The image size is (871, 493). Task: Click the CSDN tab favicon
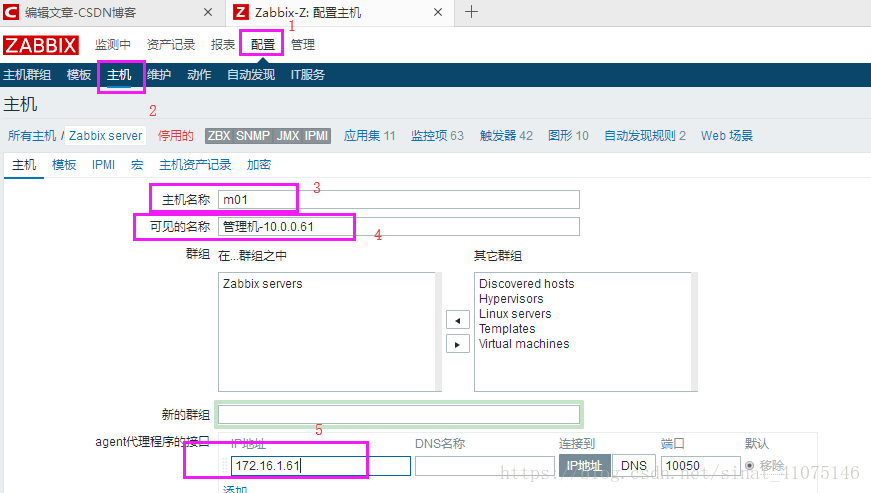11,12
